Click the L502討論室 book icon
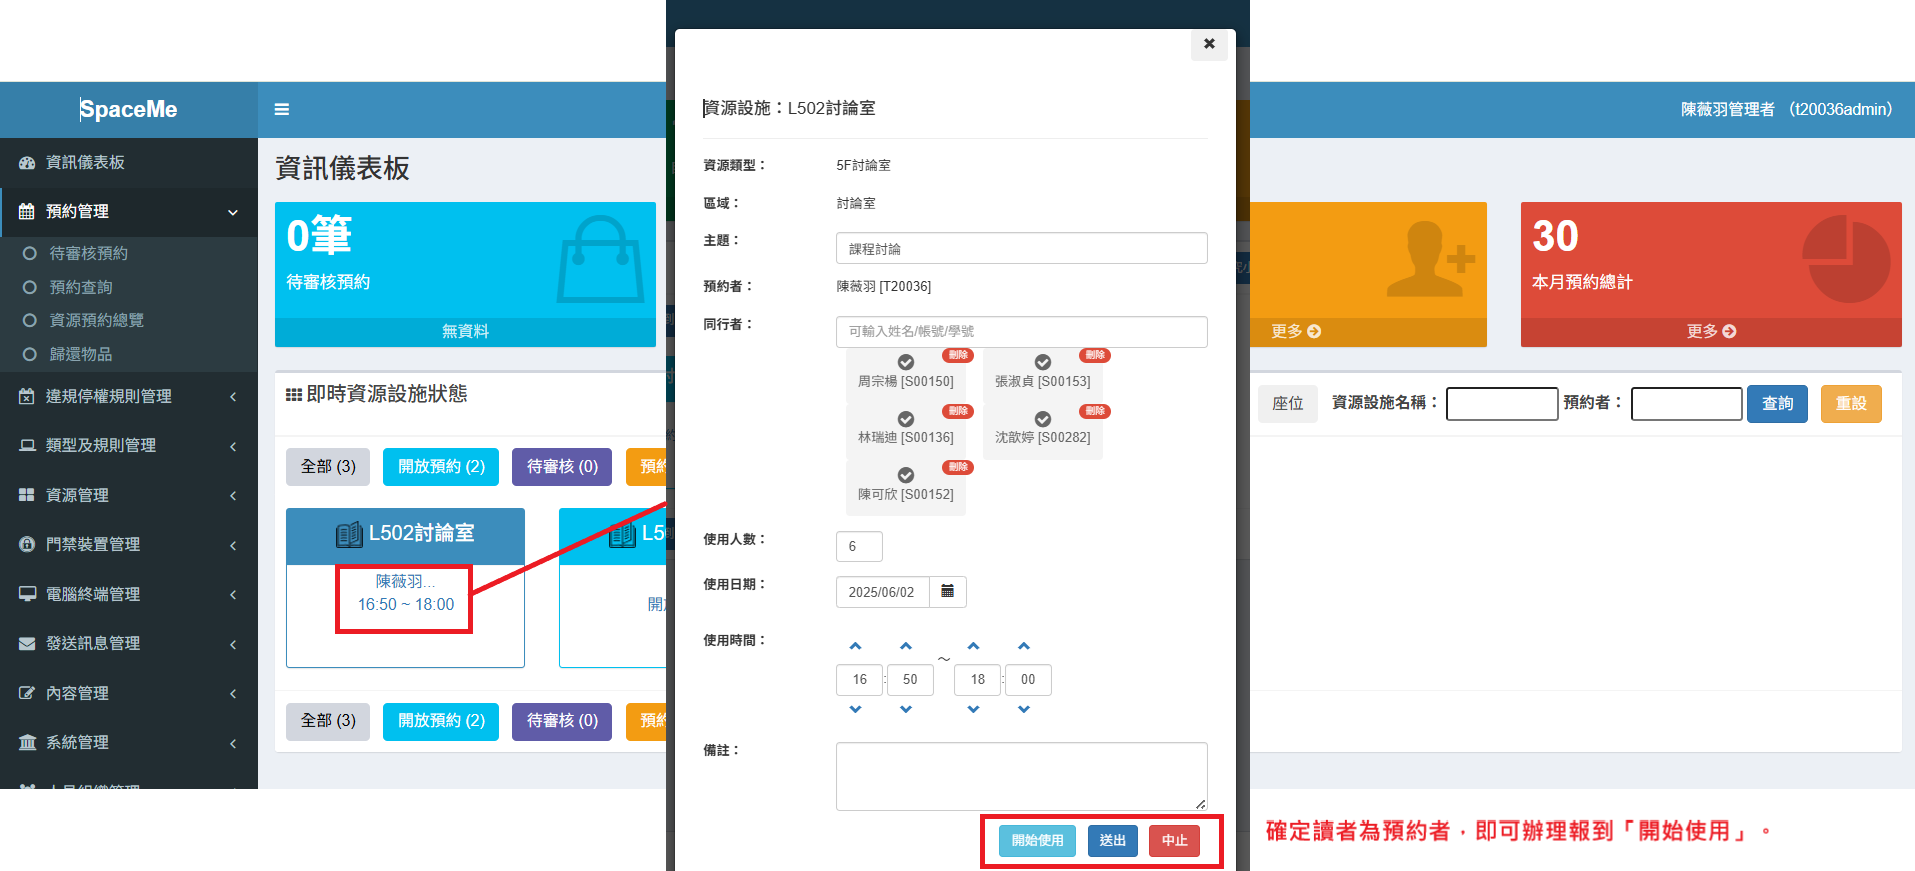 pyautogui.click(x=349, y=535)
